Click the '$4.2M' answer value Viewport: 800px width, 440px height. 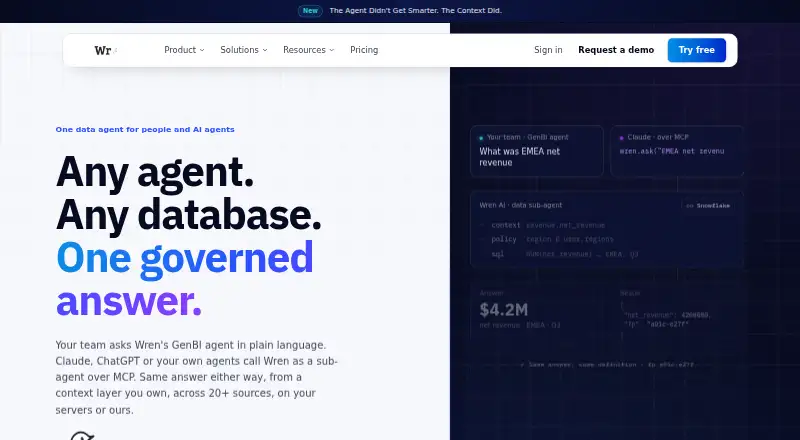(x=504, y=310)
